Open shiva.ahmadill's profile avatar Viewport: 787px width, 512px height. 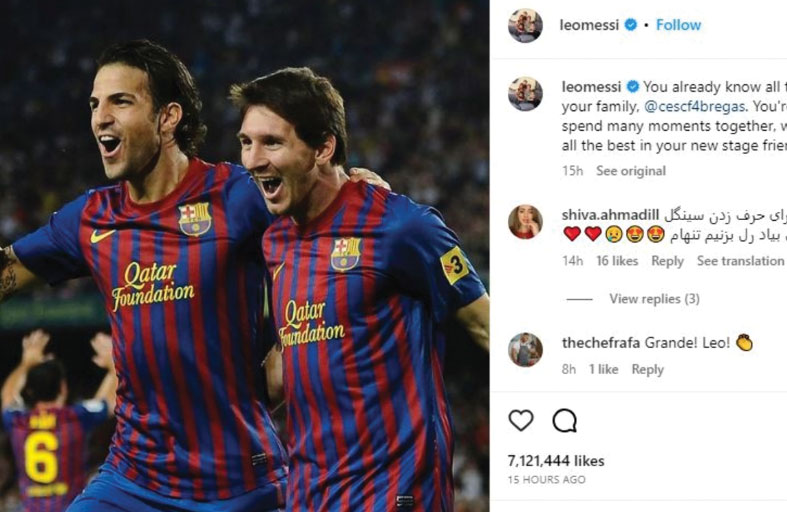(525, 221)
